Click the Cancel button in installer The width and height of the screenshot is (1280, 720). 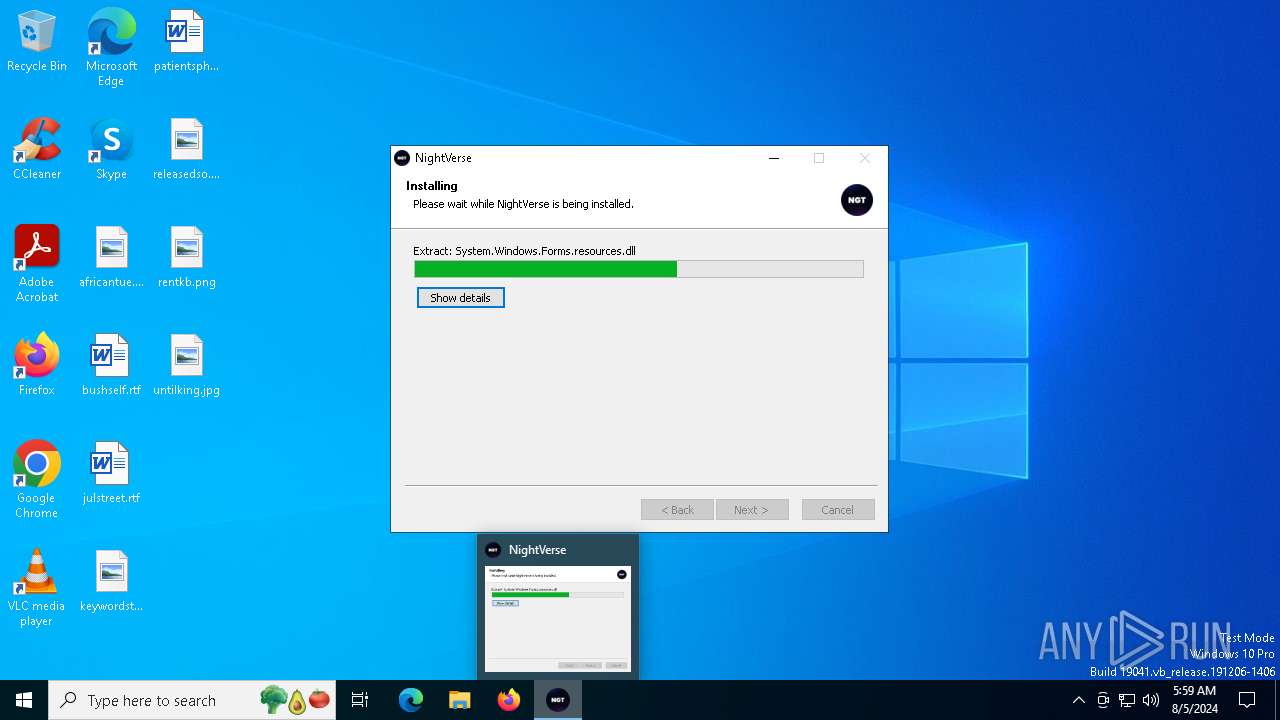point(838,510)
